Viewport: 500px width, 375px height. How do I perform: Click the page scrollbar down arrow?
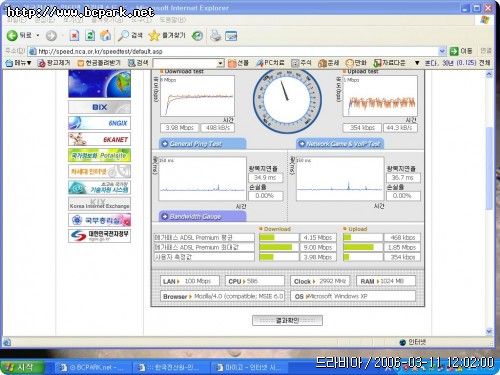tap(489, 331)
